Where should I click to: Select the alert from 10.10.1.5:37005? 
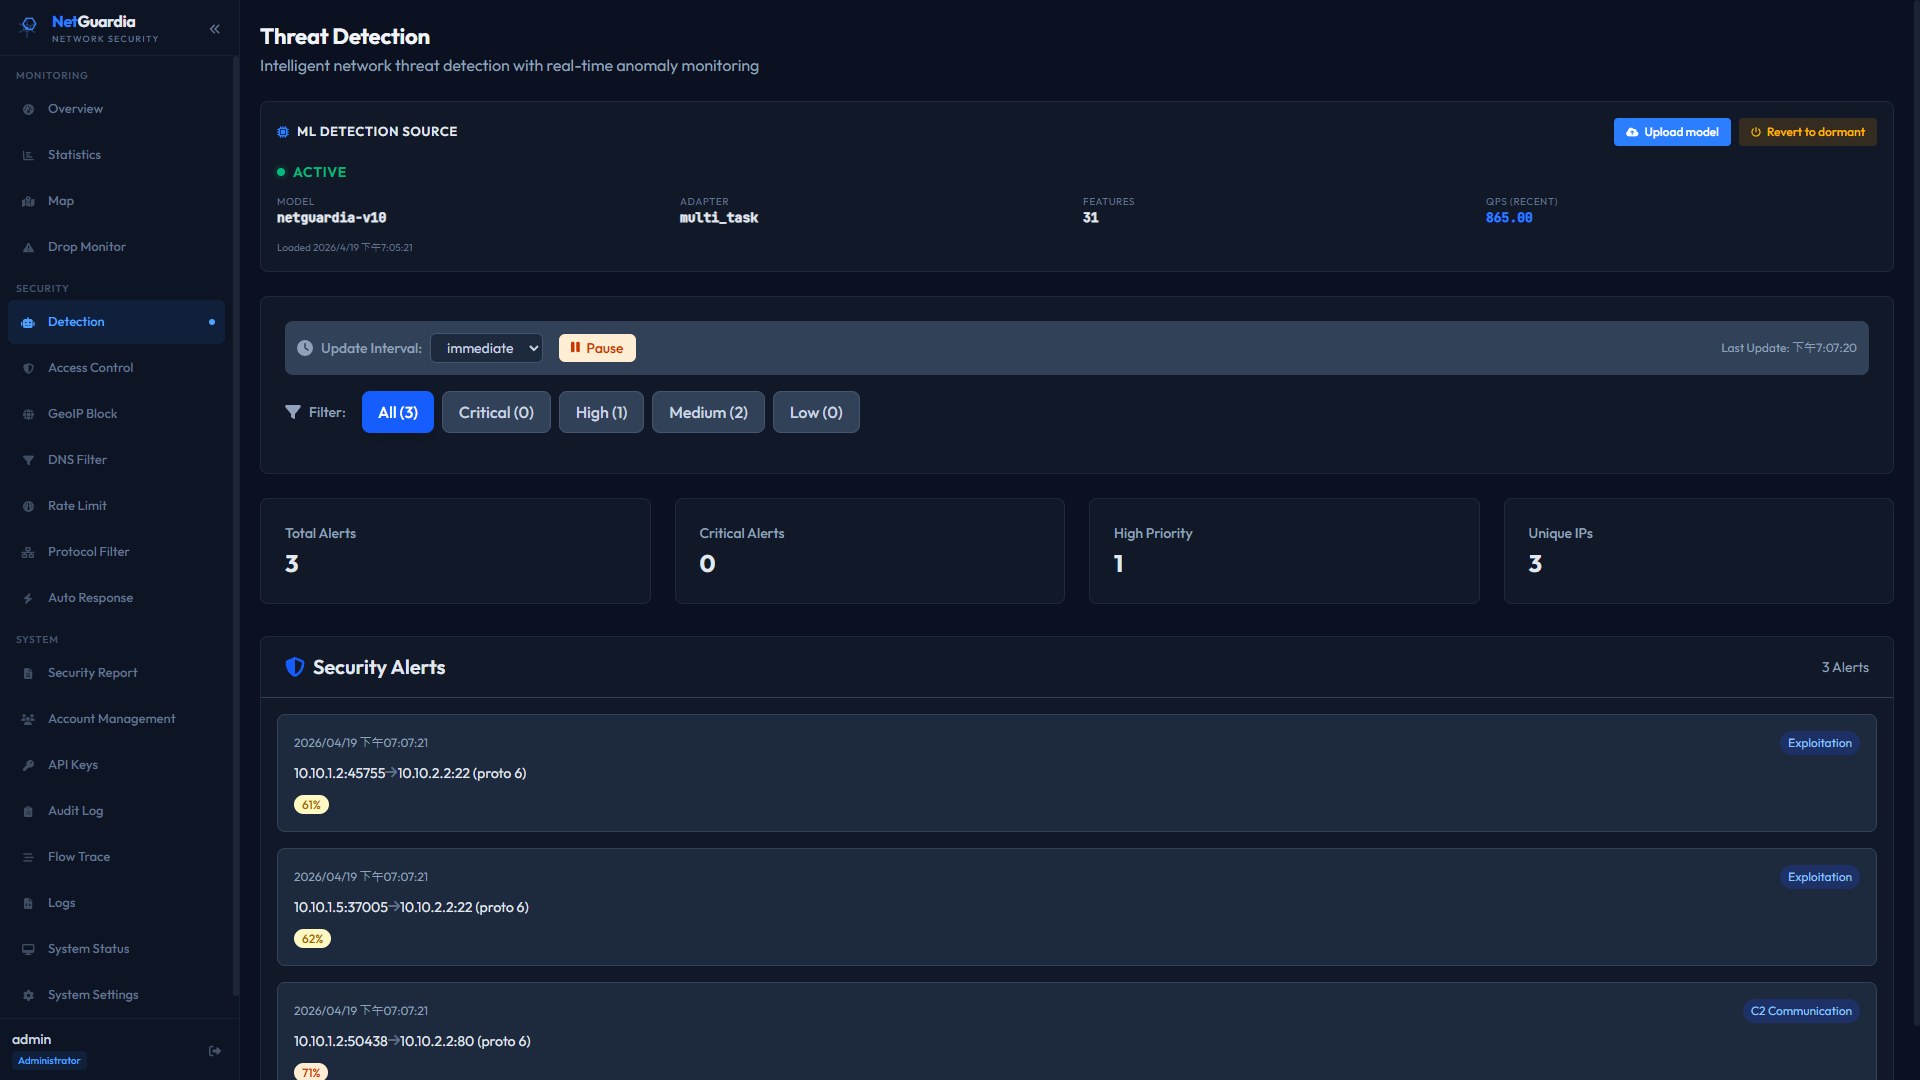1076,907
